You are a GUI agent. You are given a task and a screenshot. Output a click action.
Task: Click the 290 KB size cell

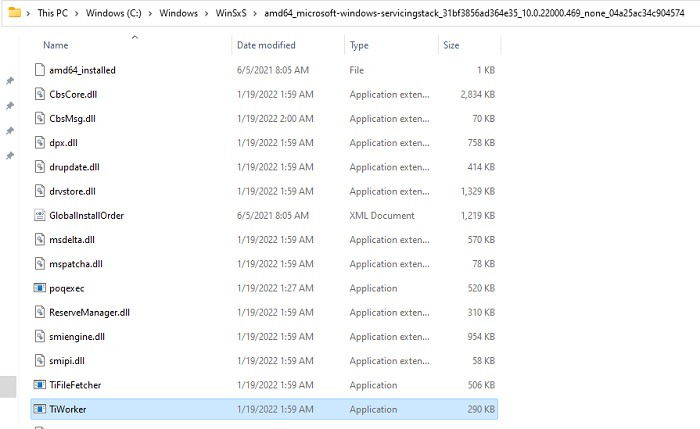[481, 409]
